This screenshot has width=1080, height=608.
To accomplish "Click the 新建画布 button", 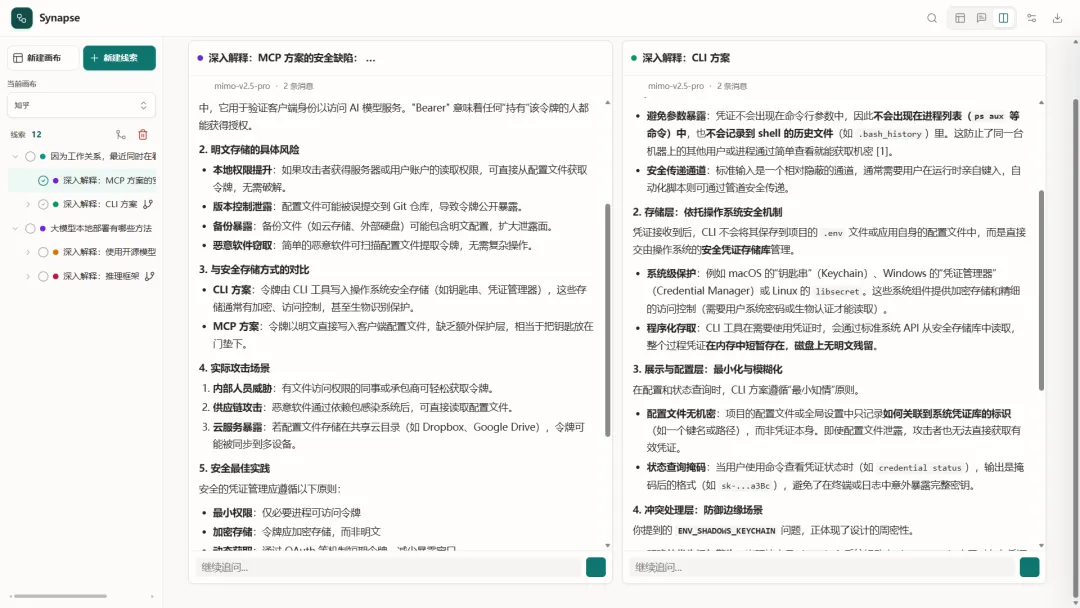I will pos(43,58).
